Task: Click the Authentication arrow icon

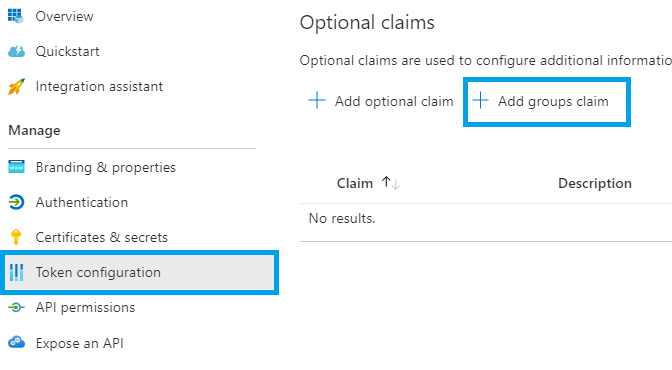Action: [16, 202]
